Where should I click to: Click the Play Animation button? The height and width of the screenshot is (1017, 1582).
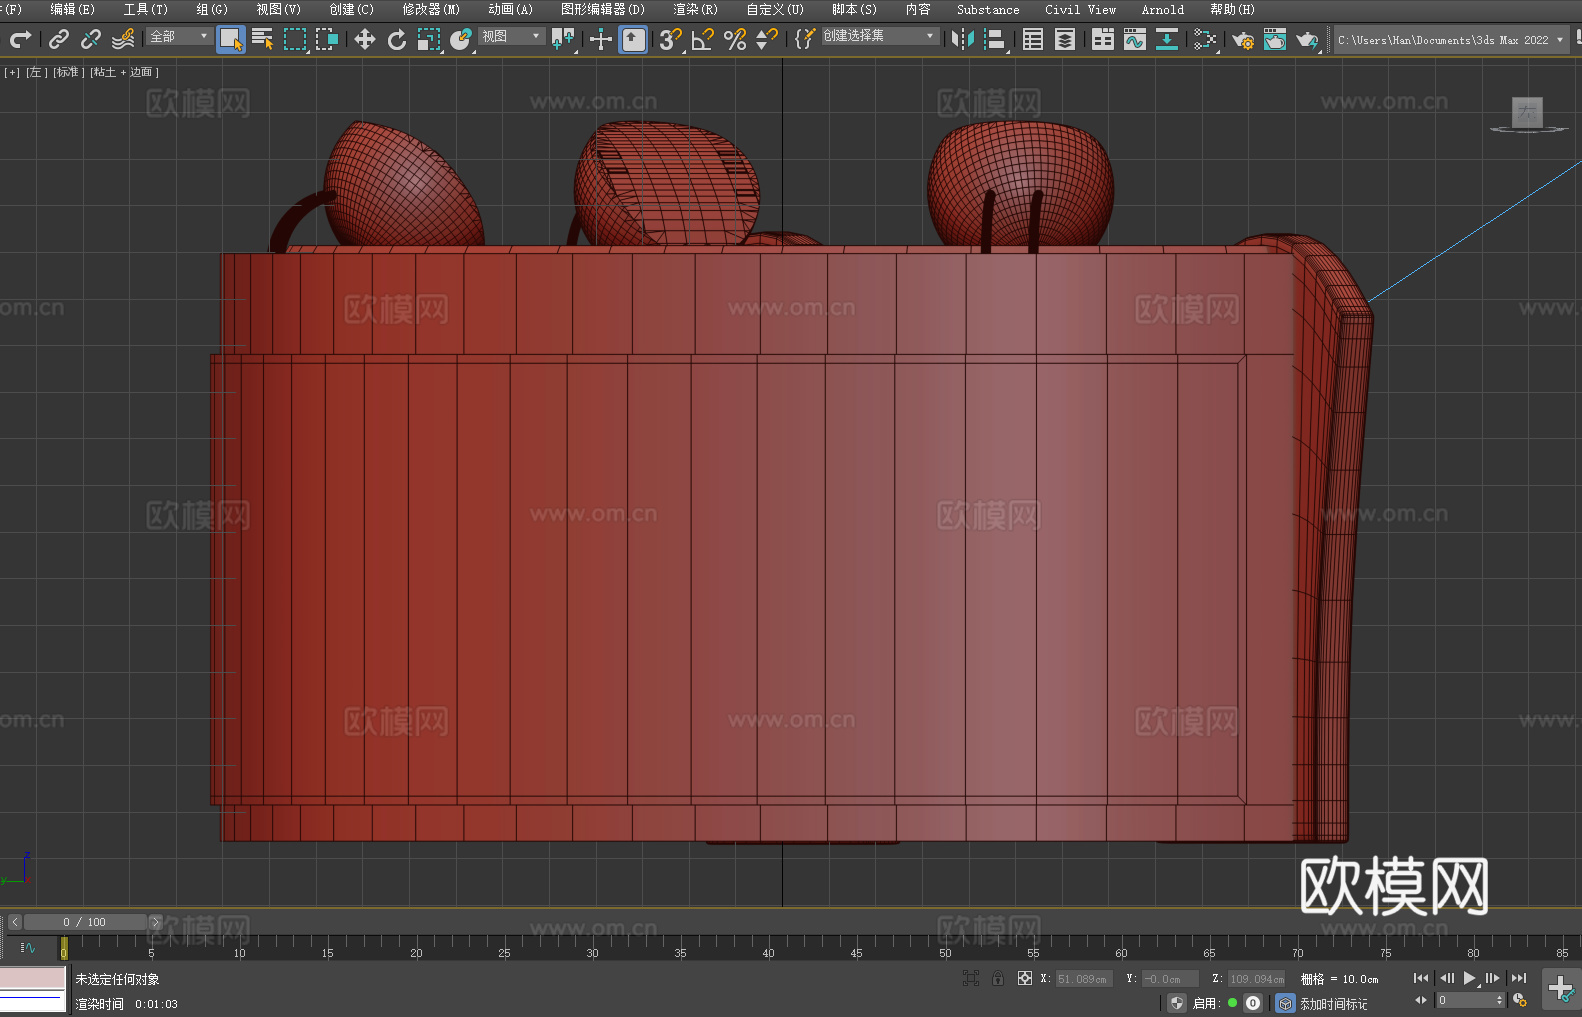coord(1470,978)
